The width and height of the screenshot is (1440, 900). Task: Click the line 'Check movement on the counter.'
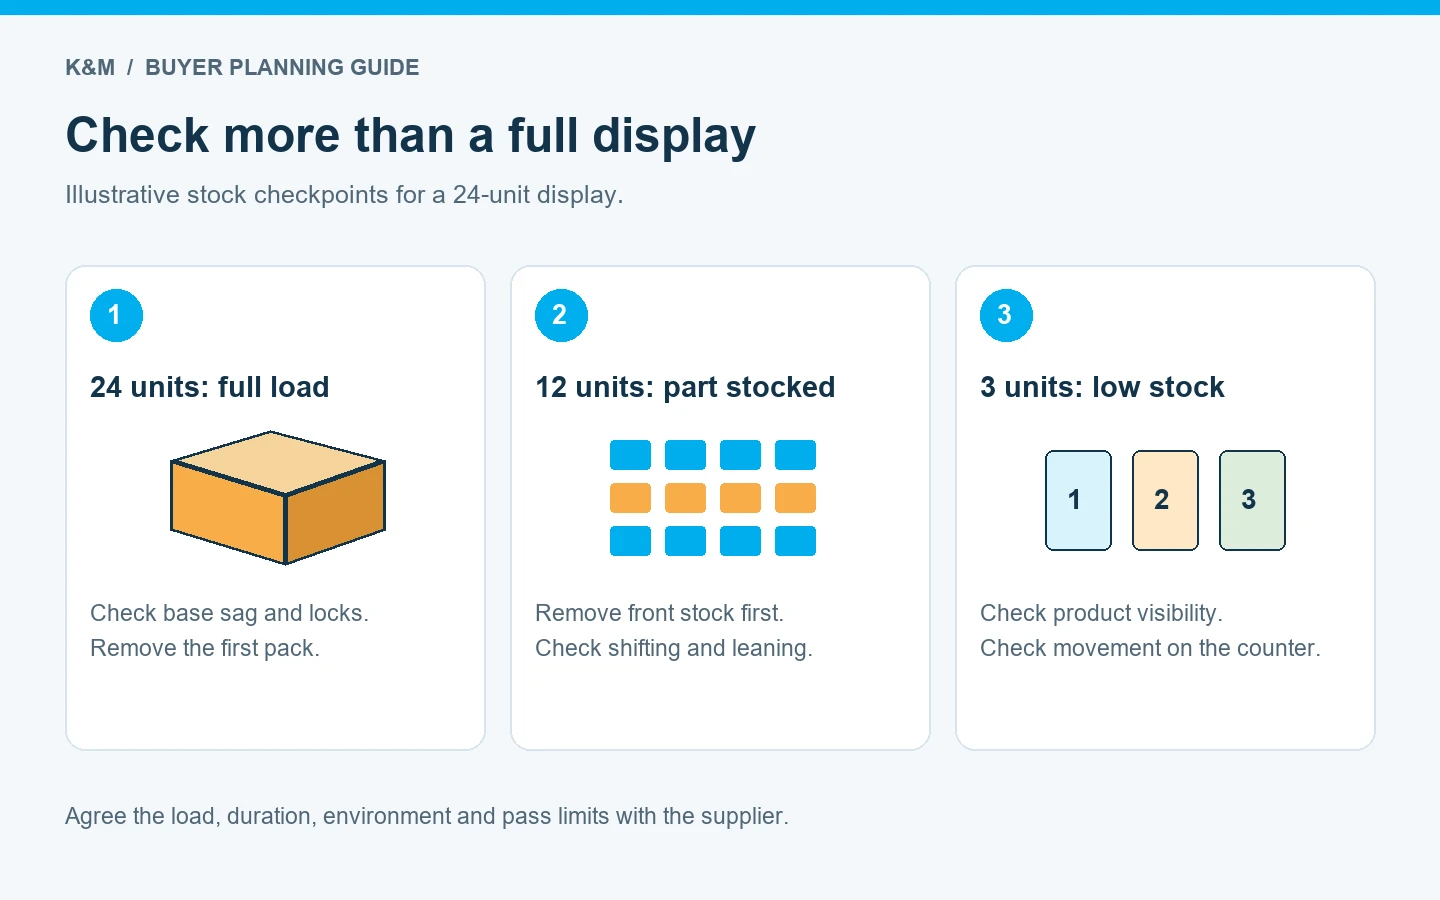click(1150, 648)
